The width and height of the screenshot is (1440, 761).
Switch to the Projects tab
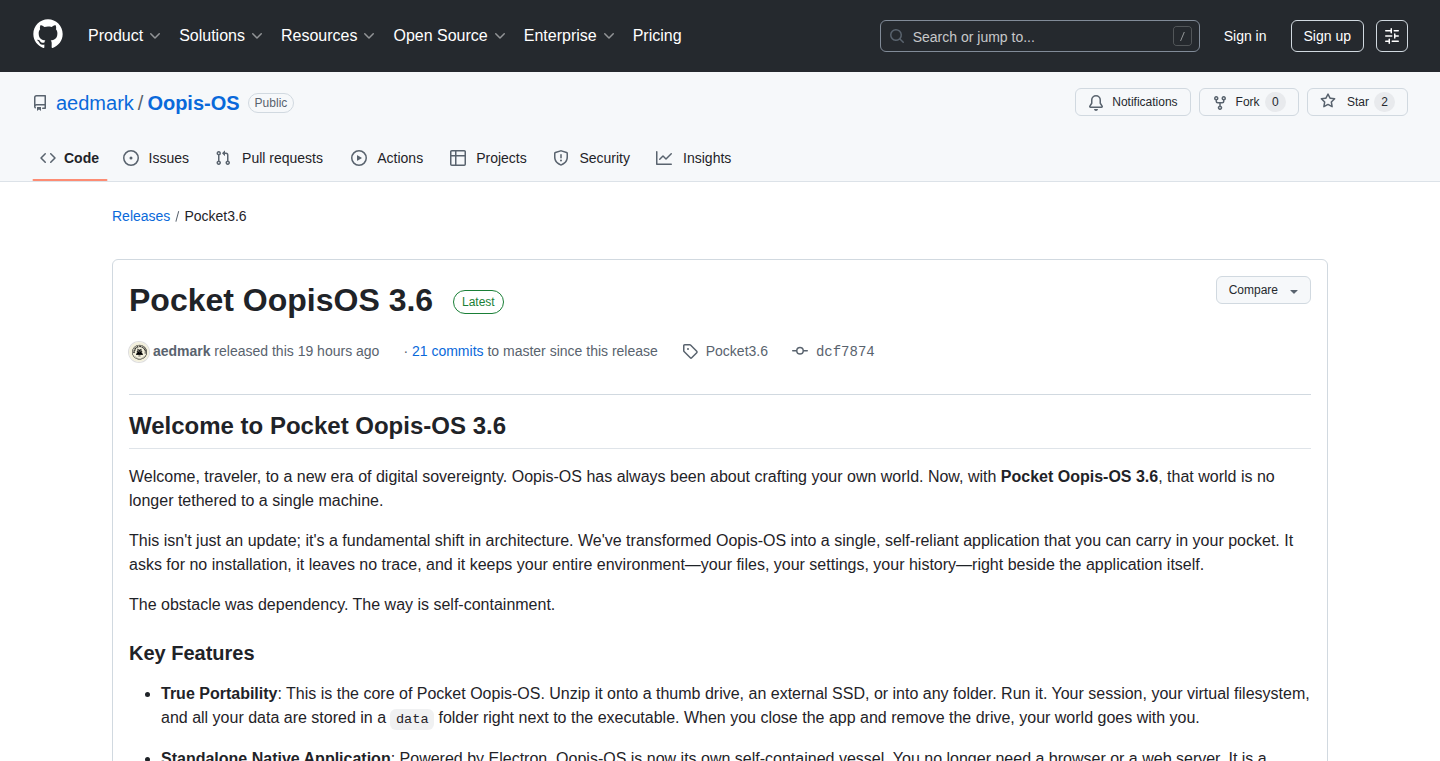(x=488, y=158)
